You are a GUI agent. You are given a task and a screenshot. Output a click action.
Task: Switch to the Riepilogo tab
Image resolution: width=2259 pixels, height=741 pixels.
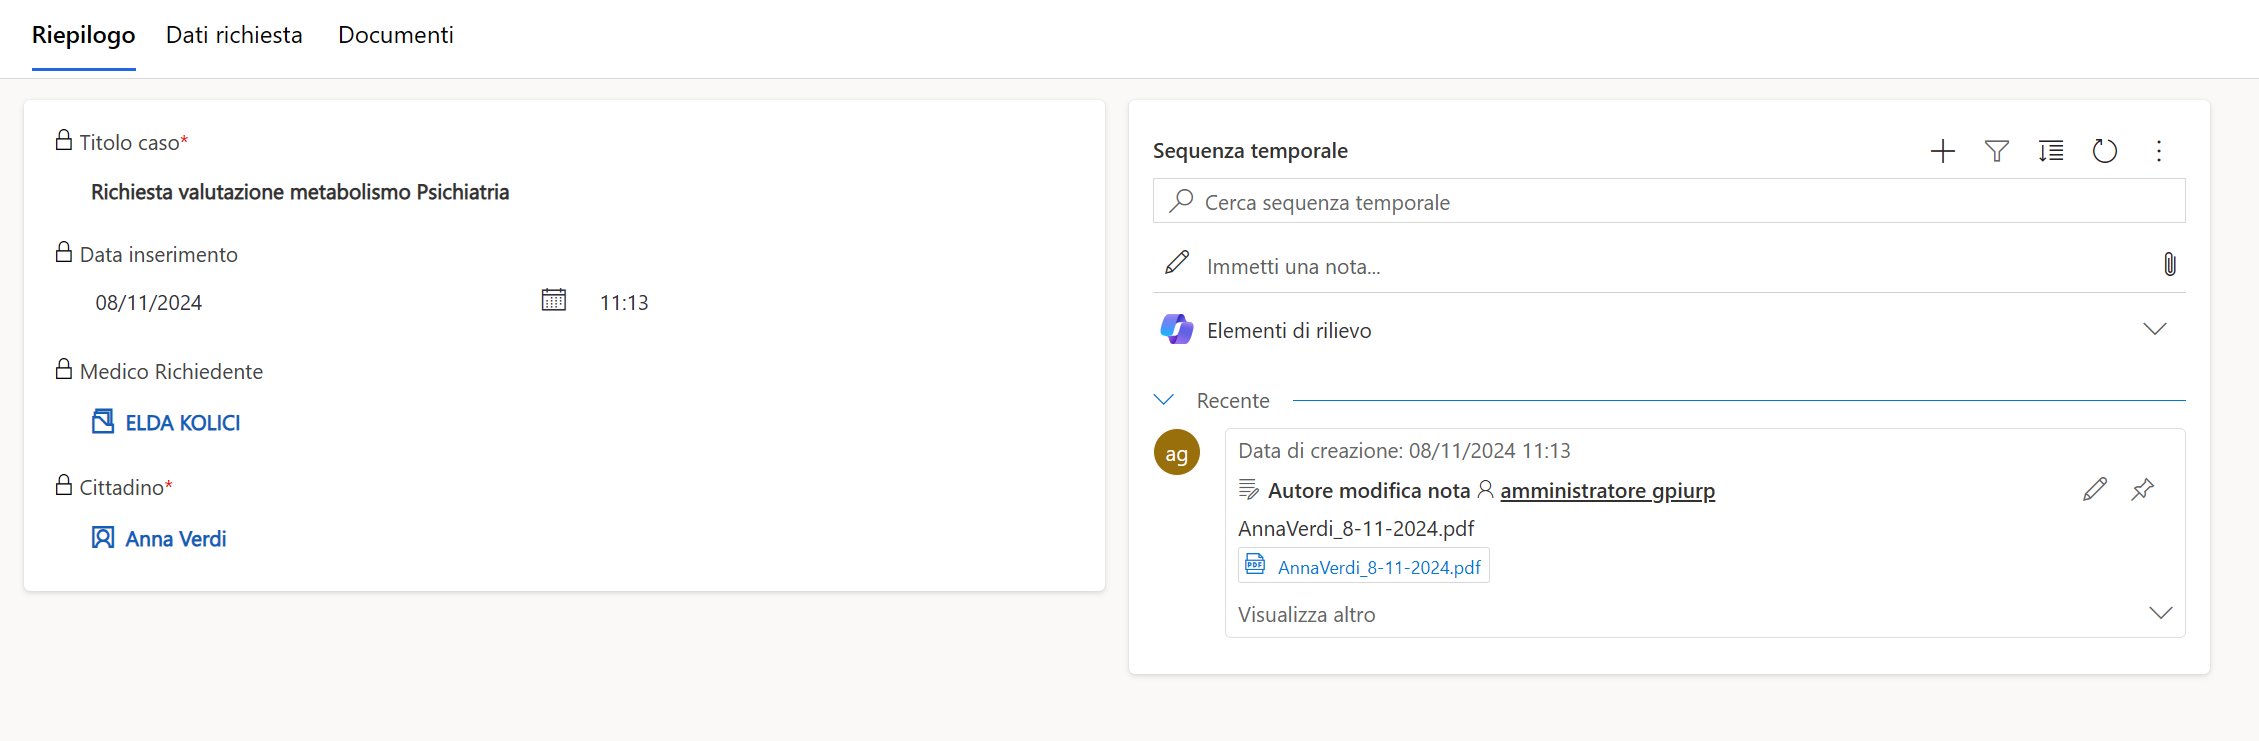coord(83,35)
